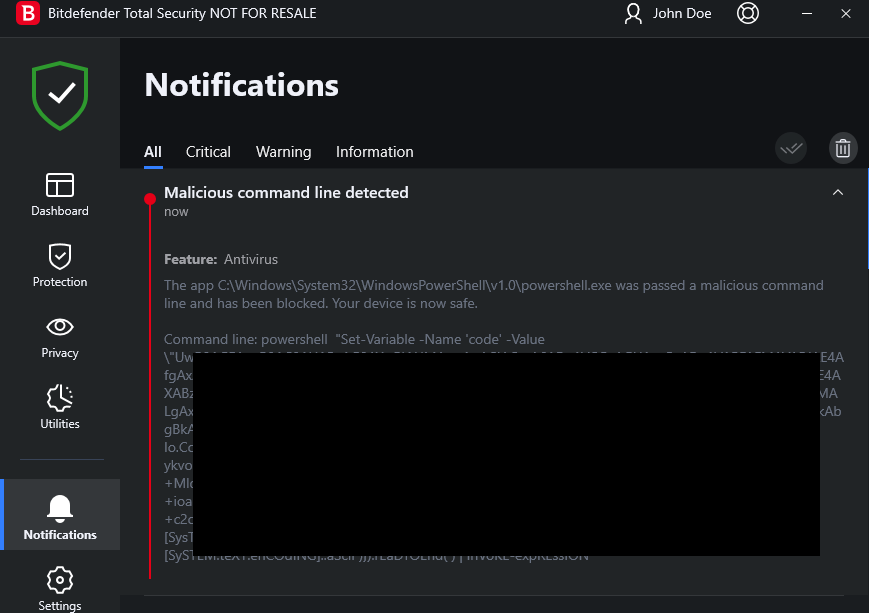Open the Dashboard sidebar icon

[x=60, y=187]
